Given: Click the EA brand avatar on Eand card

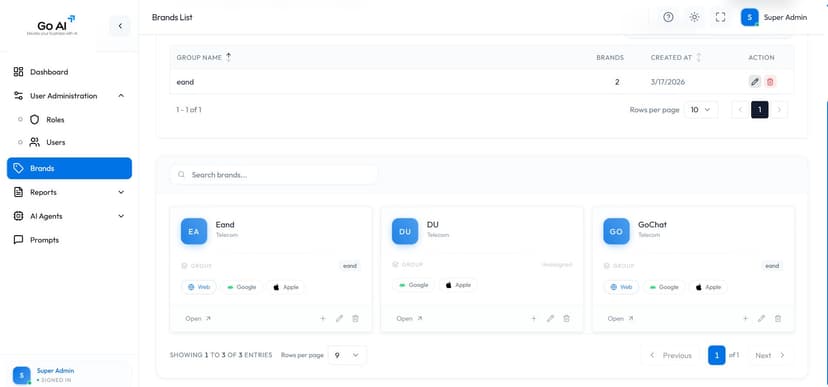Looking at the screenshot, I should [194, 231].
